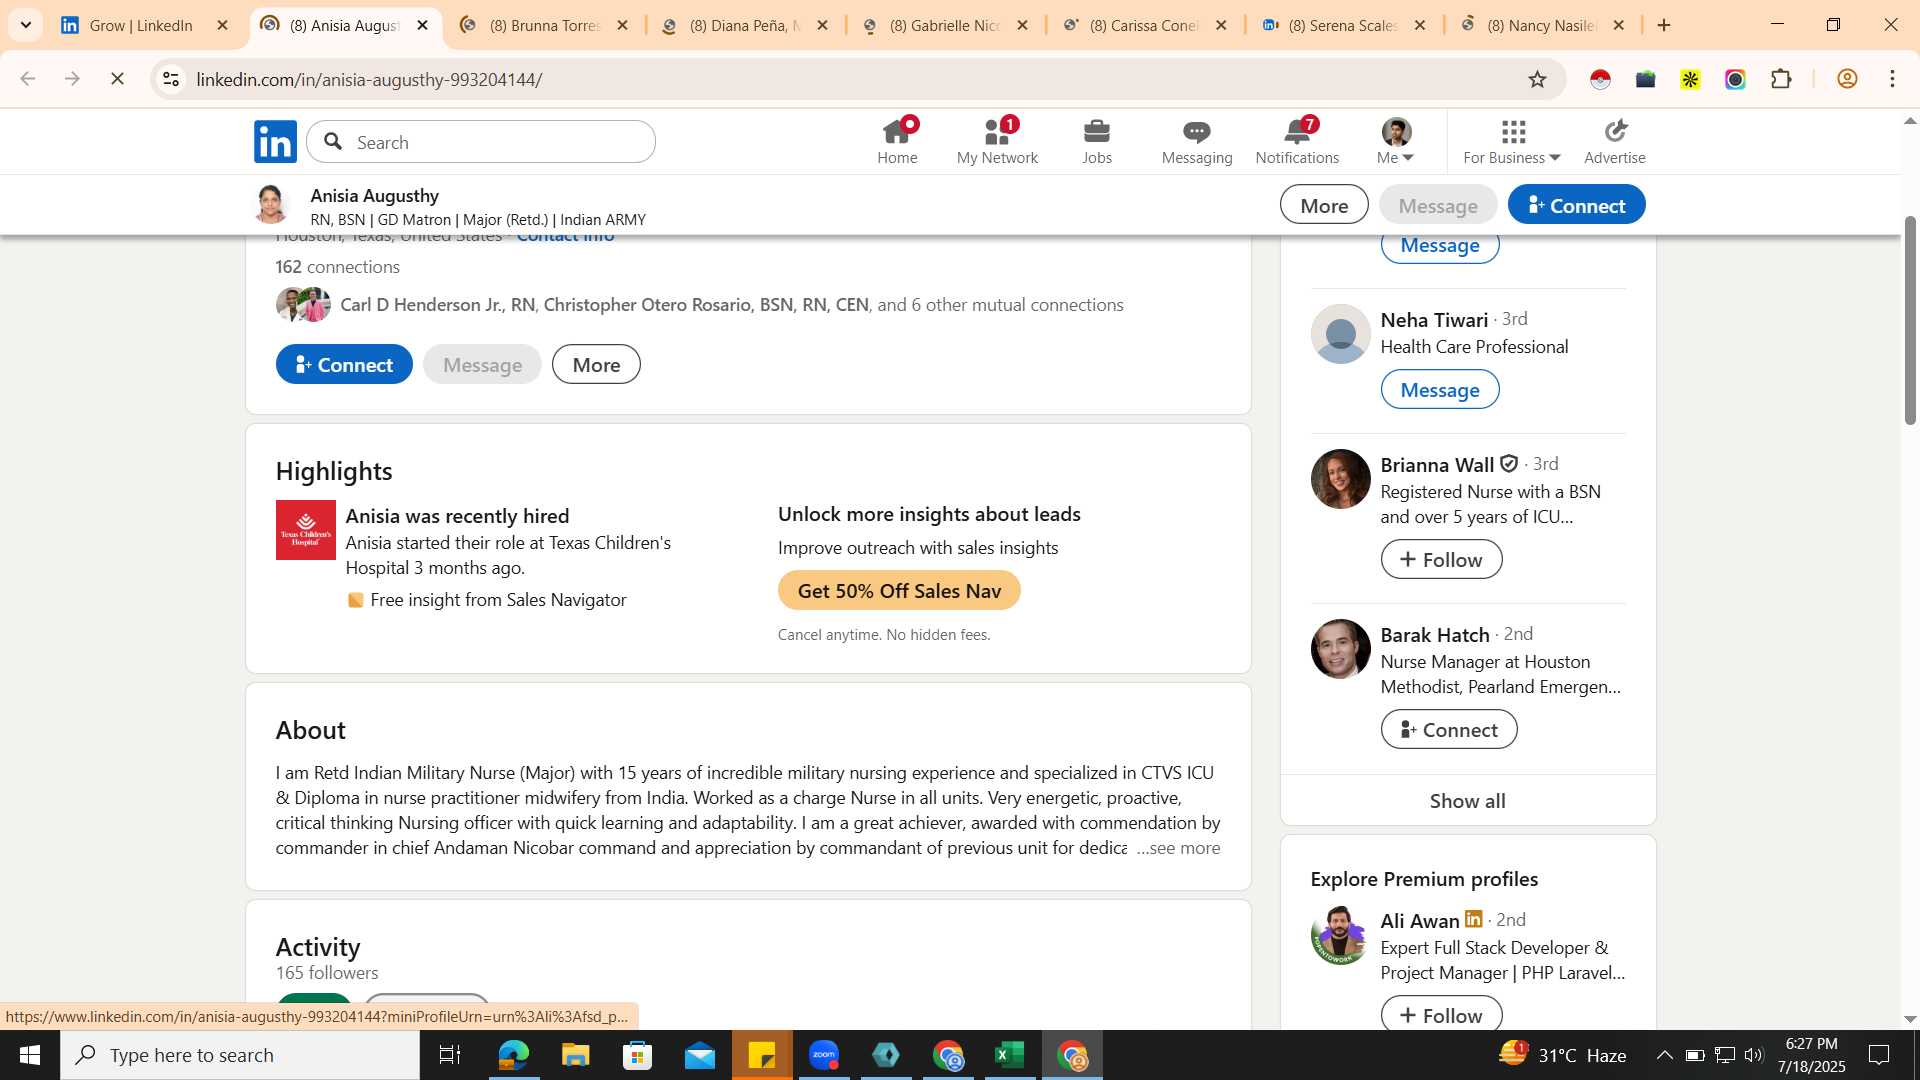Open the More menu in sticky header

click(x=1324, y=205)
